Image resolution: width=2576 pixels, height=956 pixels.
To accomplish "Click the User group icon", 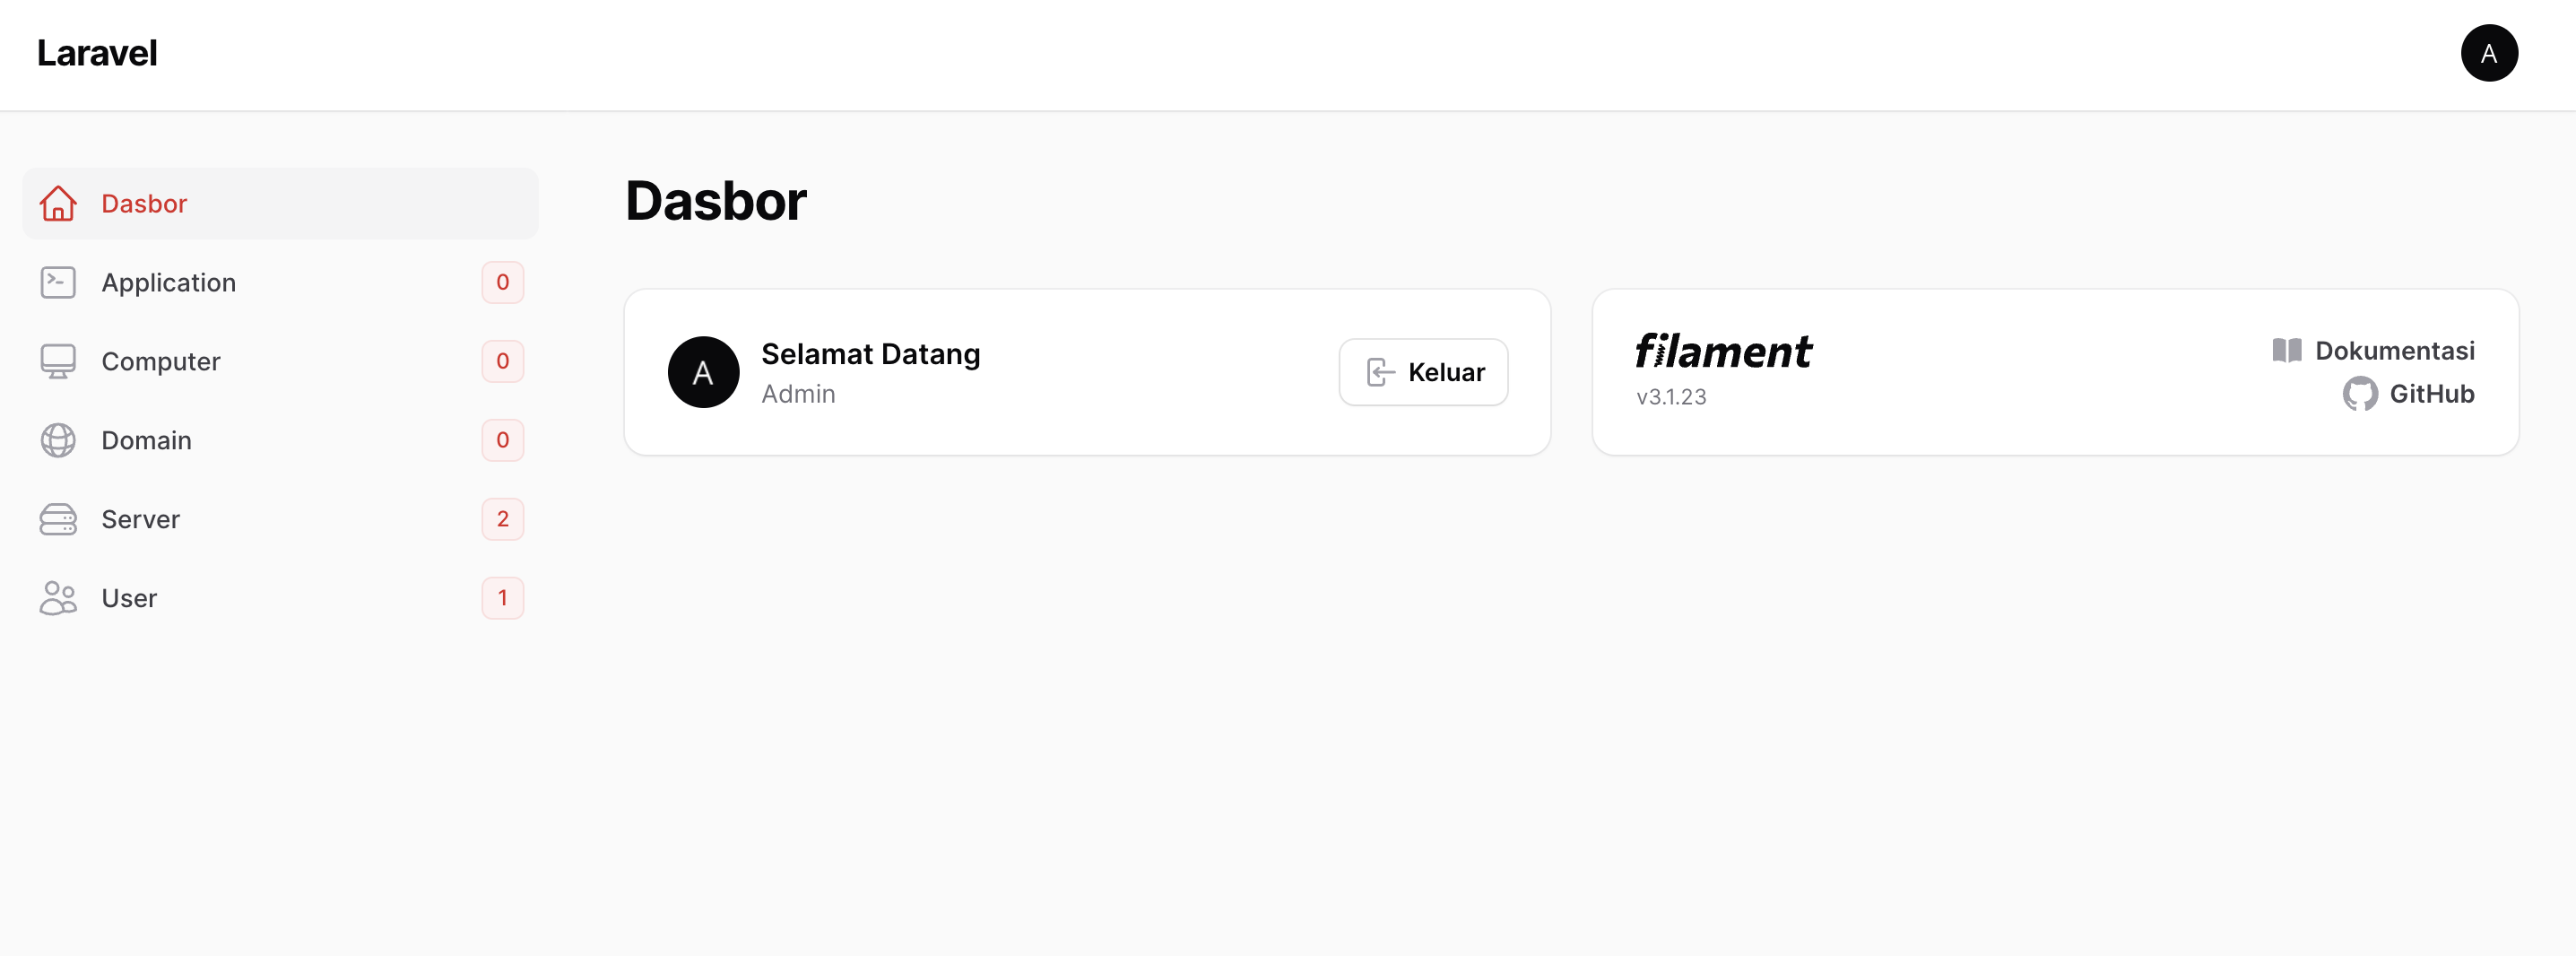I will [58, 598].
